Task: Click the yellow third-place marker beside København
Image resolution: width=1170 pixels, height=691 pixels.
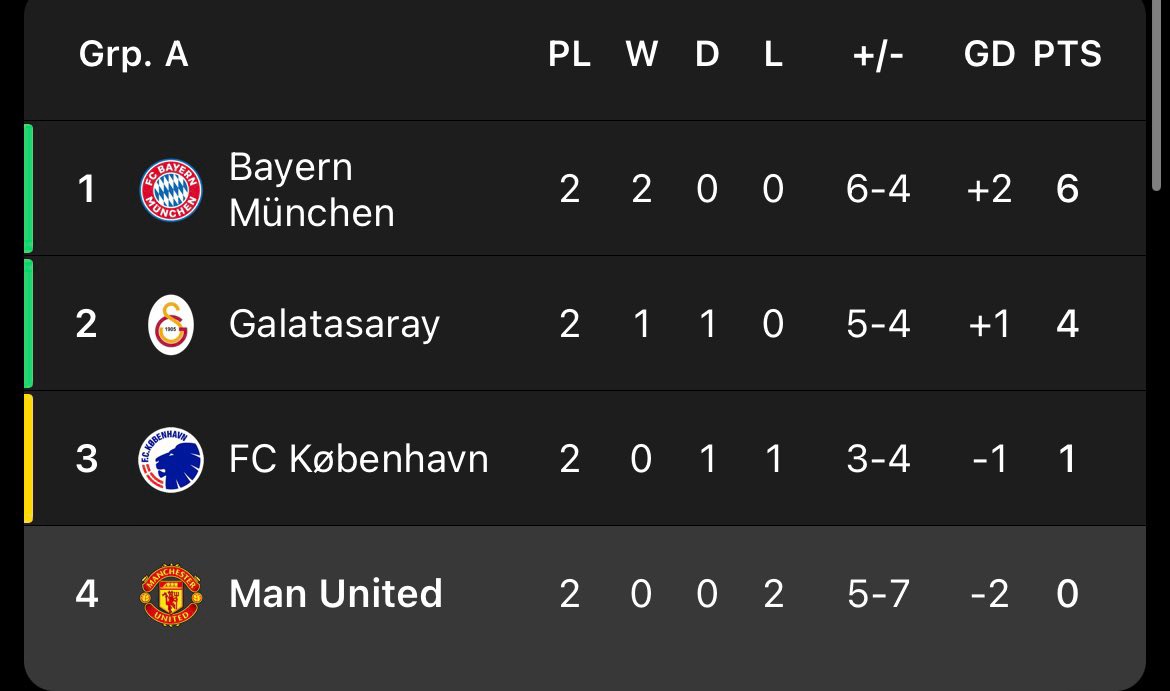Action: click(x=28, y=458)
